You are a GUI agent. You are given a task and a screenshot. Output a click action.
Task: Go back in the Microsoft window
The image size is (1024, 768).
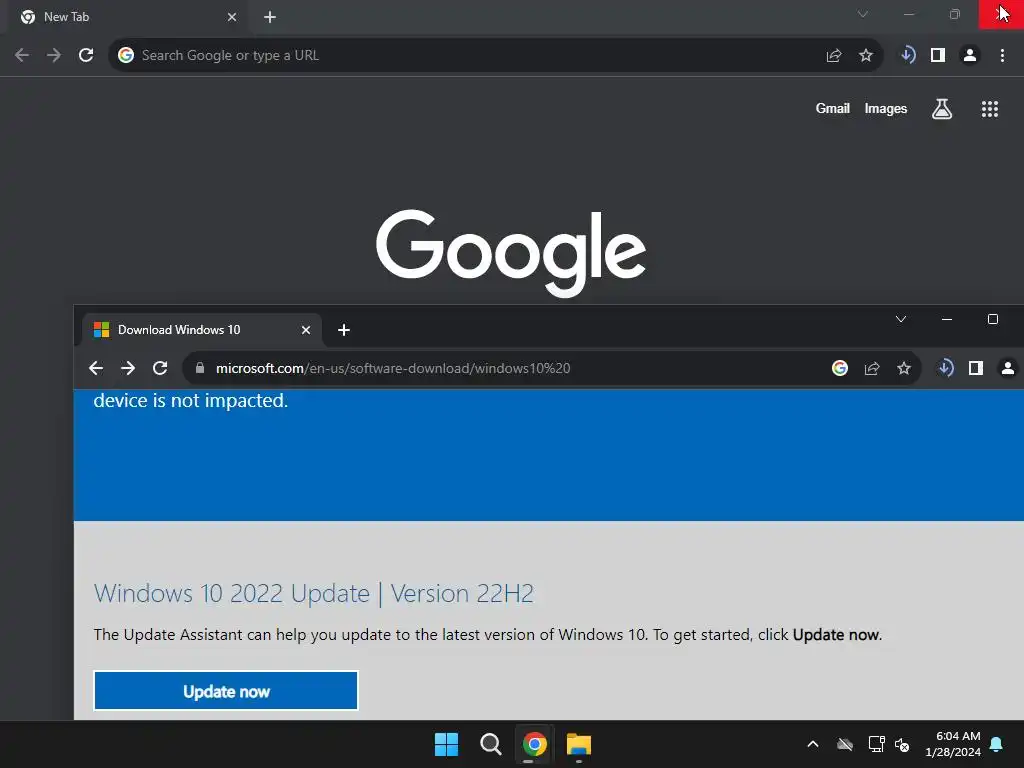(96, 368)
